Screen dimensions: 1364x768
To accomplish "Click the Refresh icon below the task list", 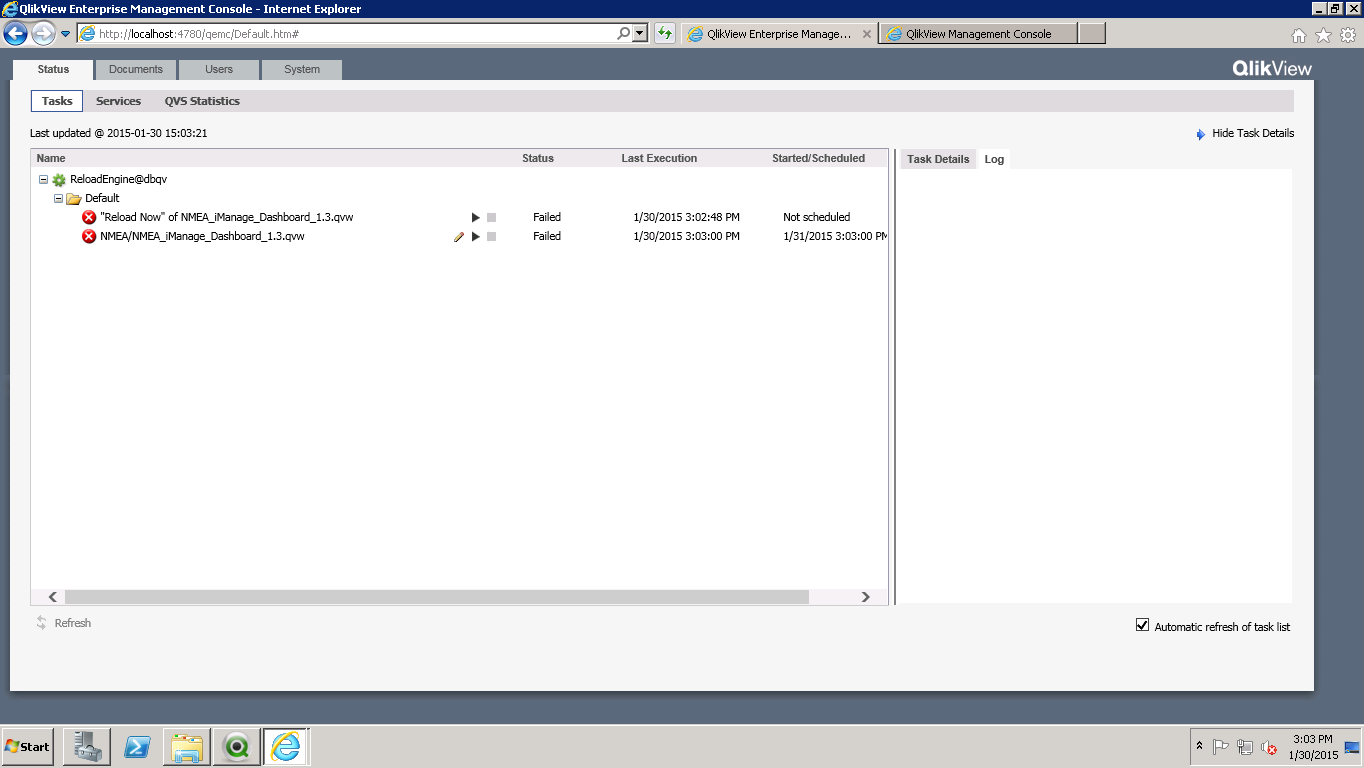I will click(42, 623).
